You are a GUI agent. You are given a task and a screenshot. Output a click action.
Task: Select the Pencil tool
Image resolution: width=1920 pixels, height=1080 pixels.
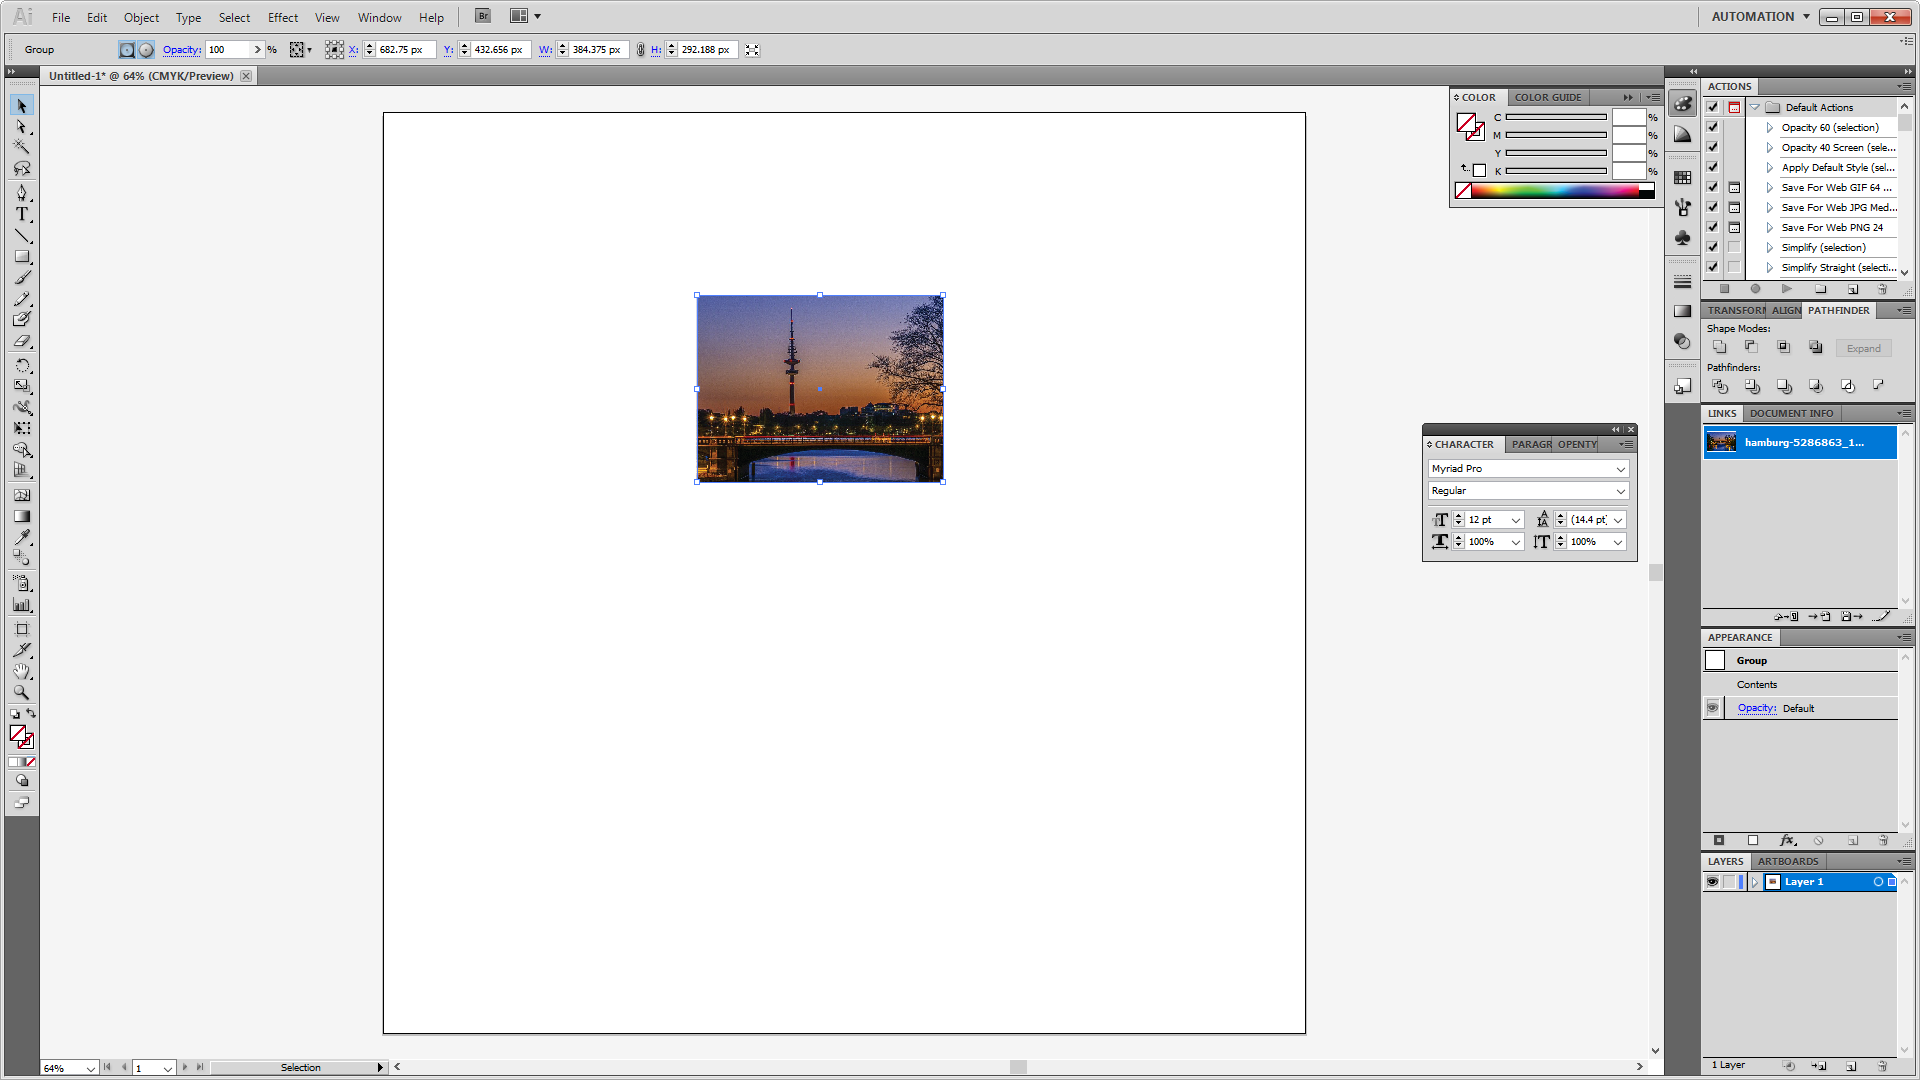point(22,298)
